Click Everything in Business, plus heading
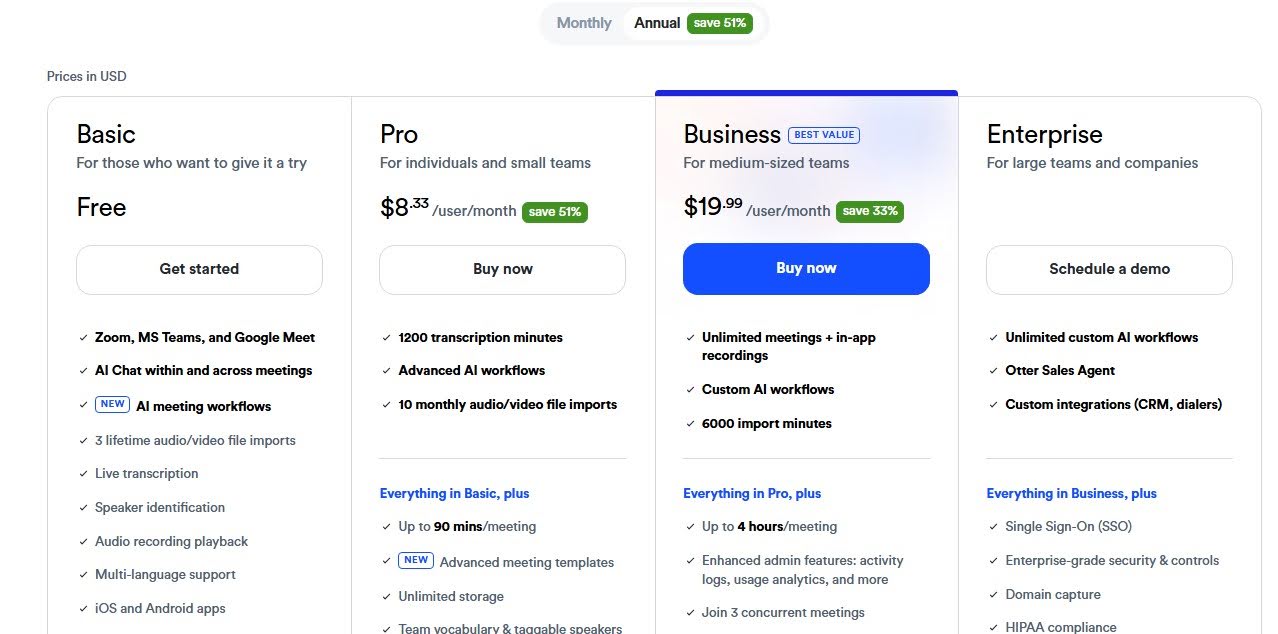 coord(1071,493)
